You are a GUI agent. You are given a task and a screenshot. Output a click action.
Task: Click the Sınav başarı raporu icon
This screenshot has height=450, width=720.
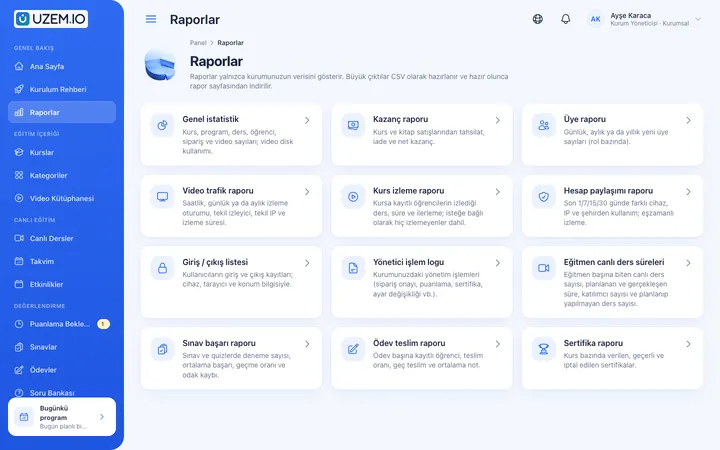[162, 349]
